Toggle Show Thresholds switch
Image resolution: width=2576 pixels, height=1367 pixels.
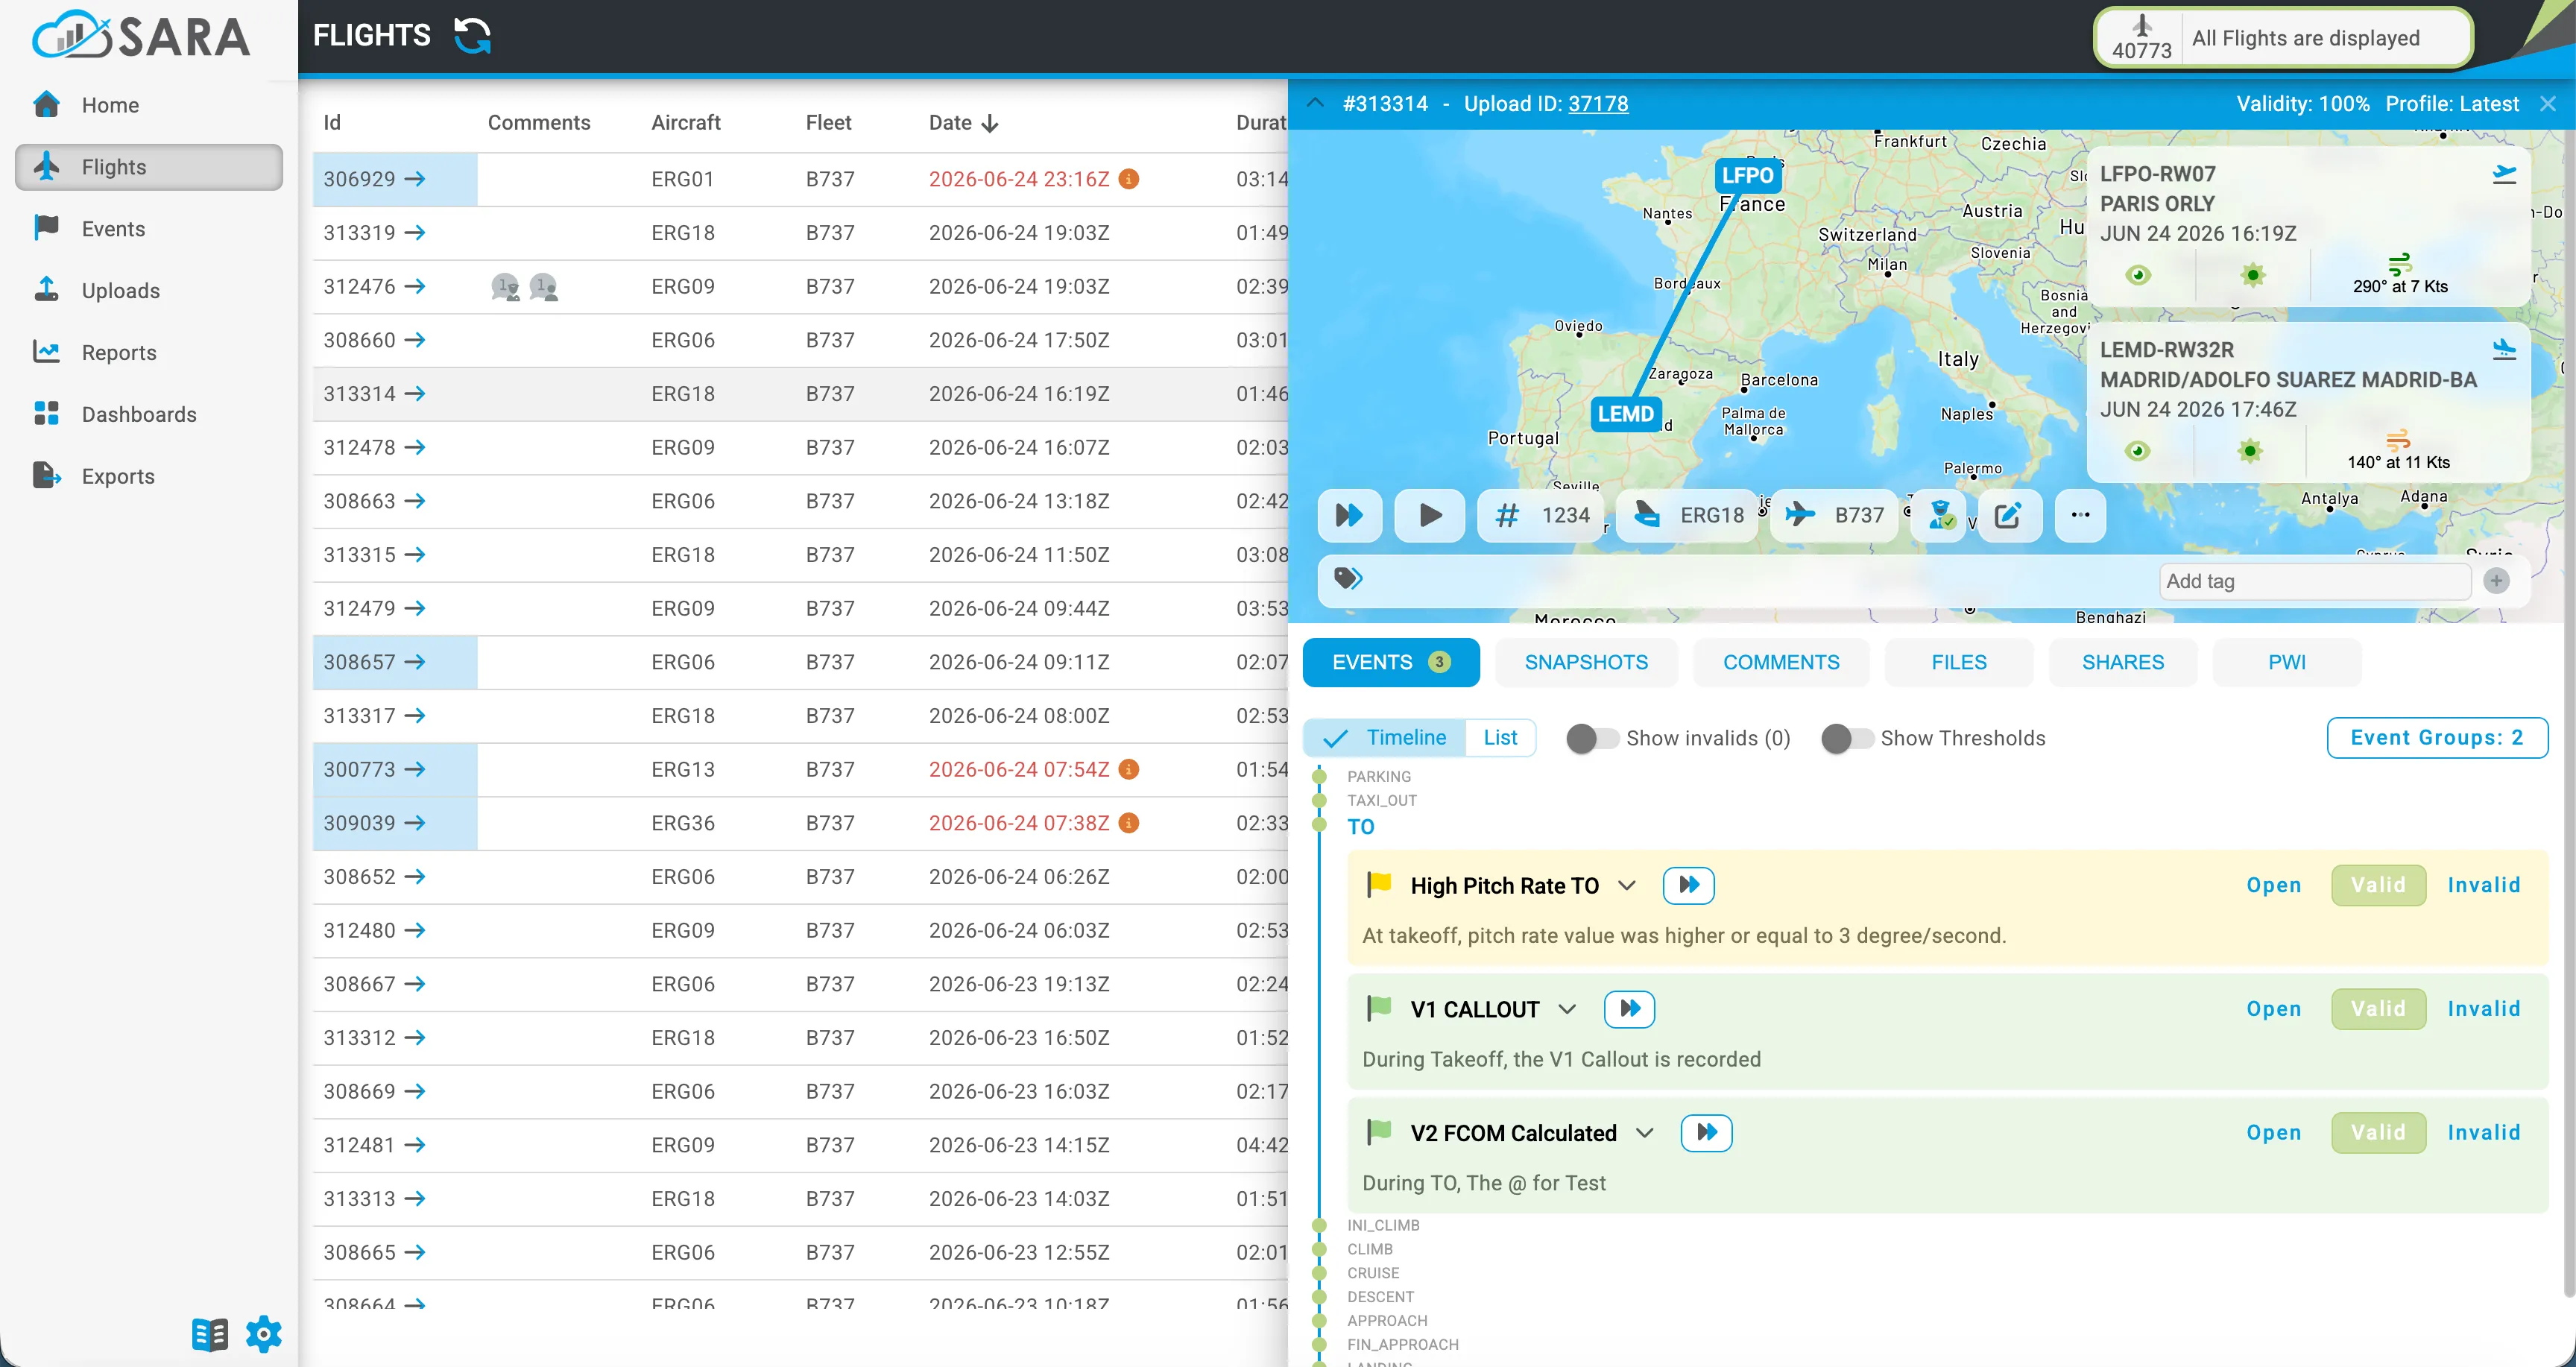point(1847,739)
